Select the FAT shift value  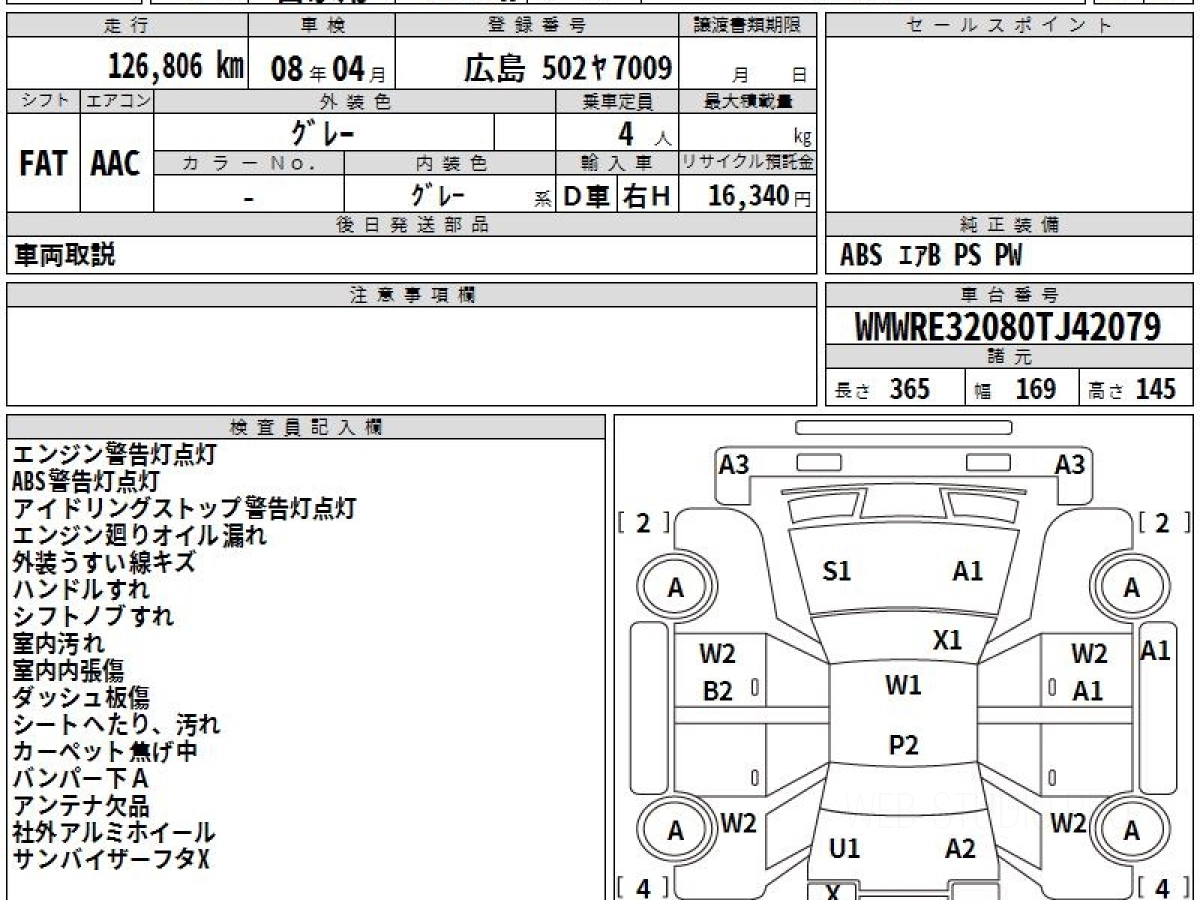(43, 163)
